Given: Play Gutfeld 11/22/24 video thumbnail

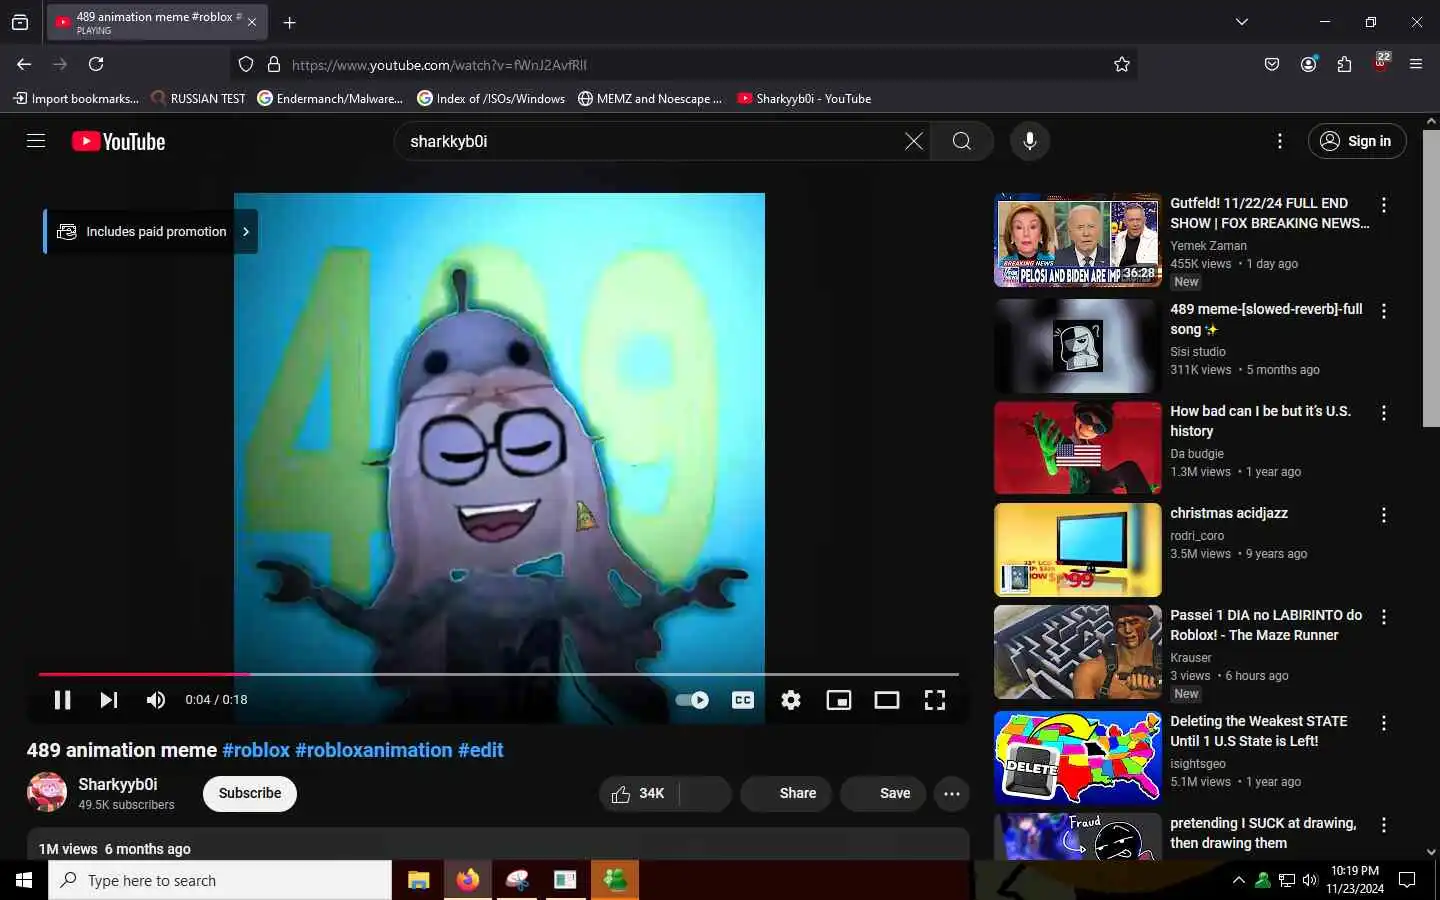Looking at the screenshot, I should pyautogui.click(x=1078, y=240).
